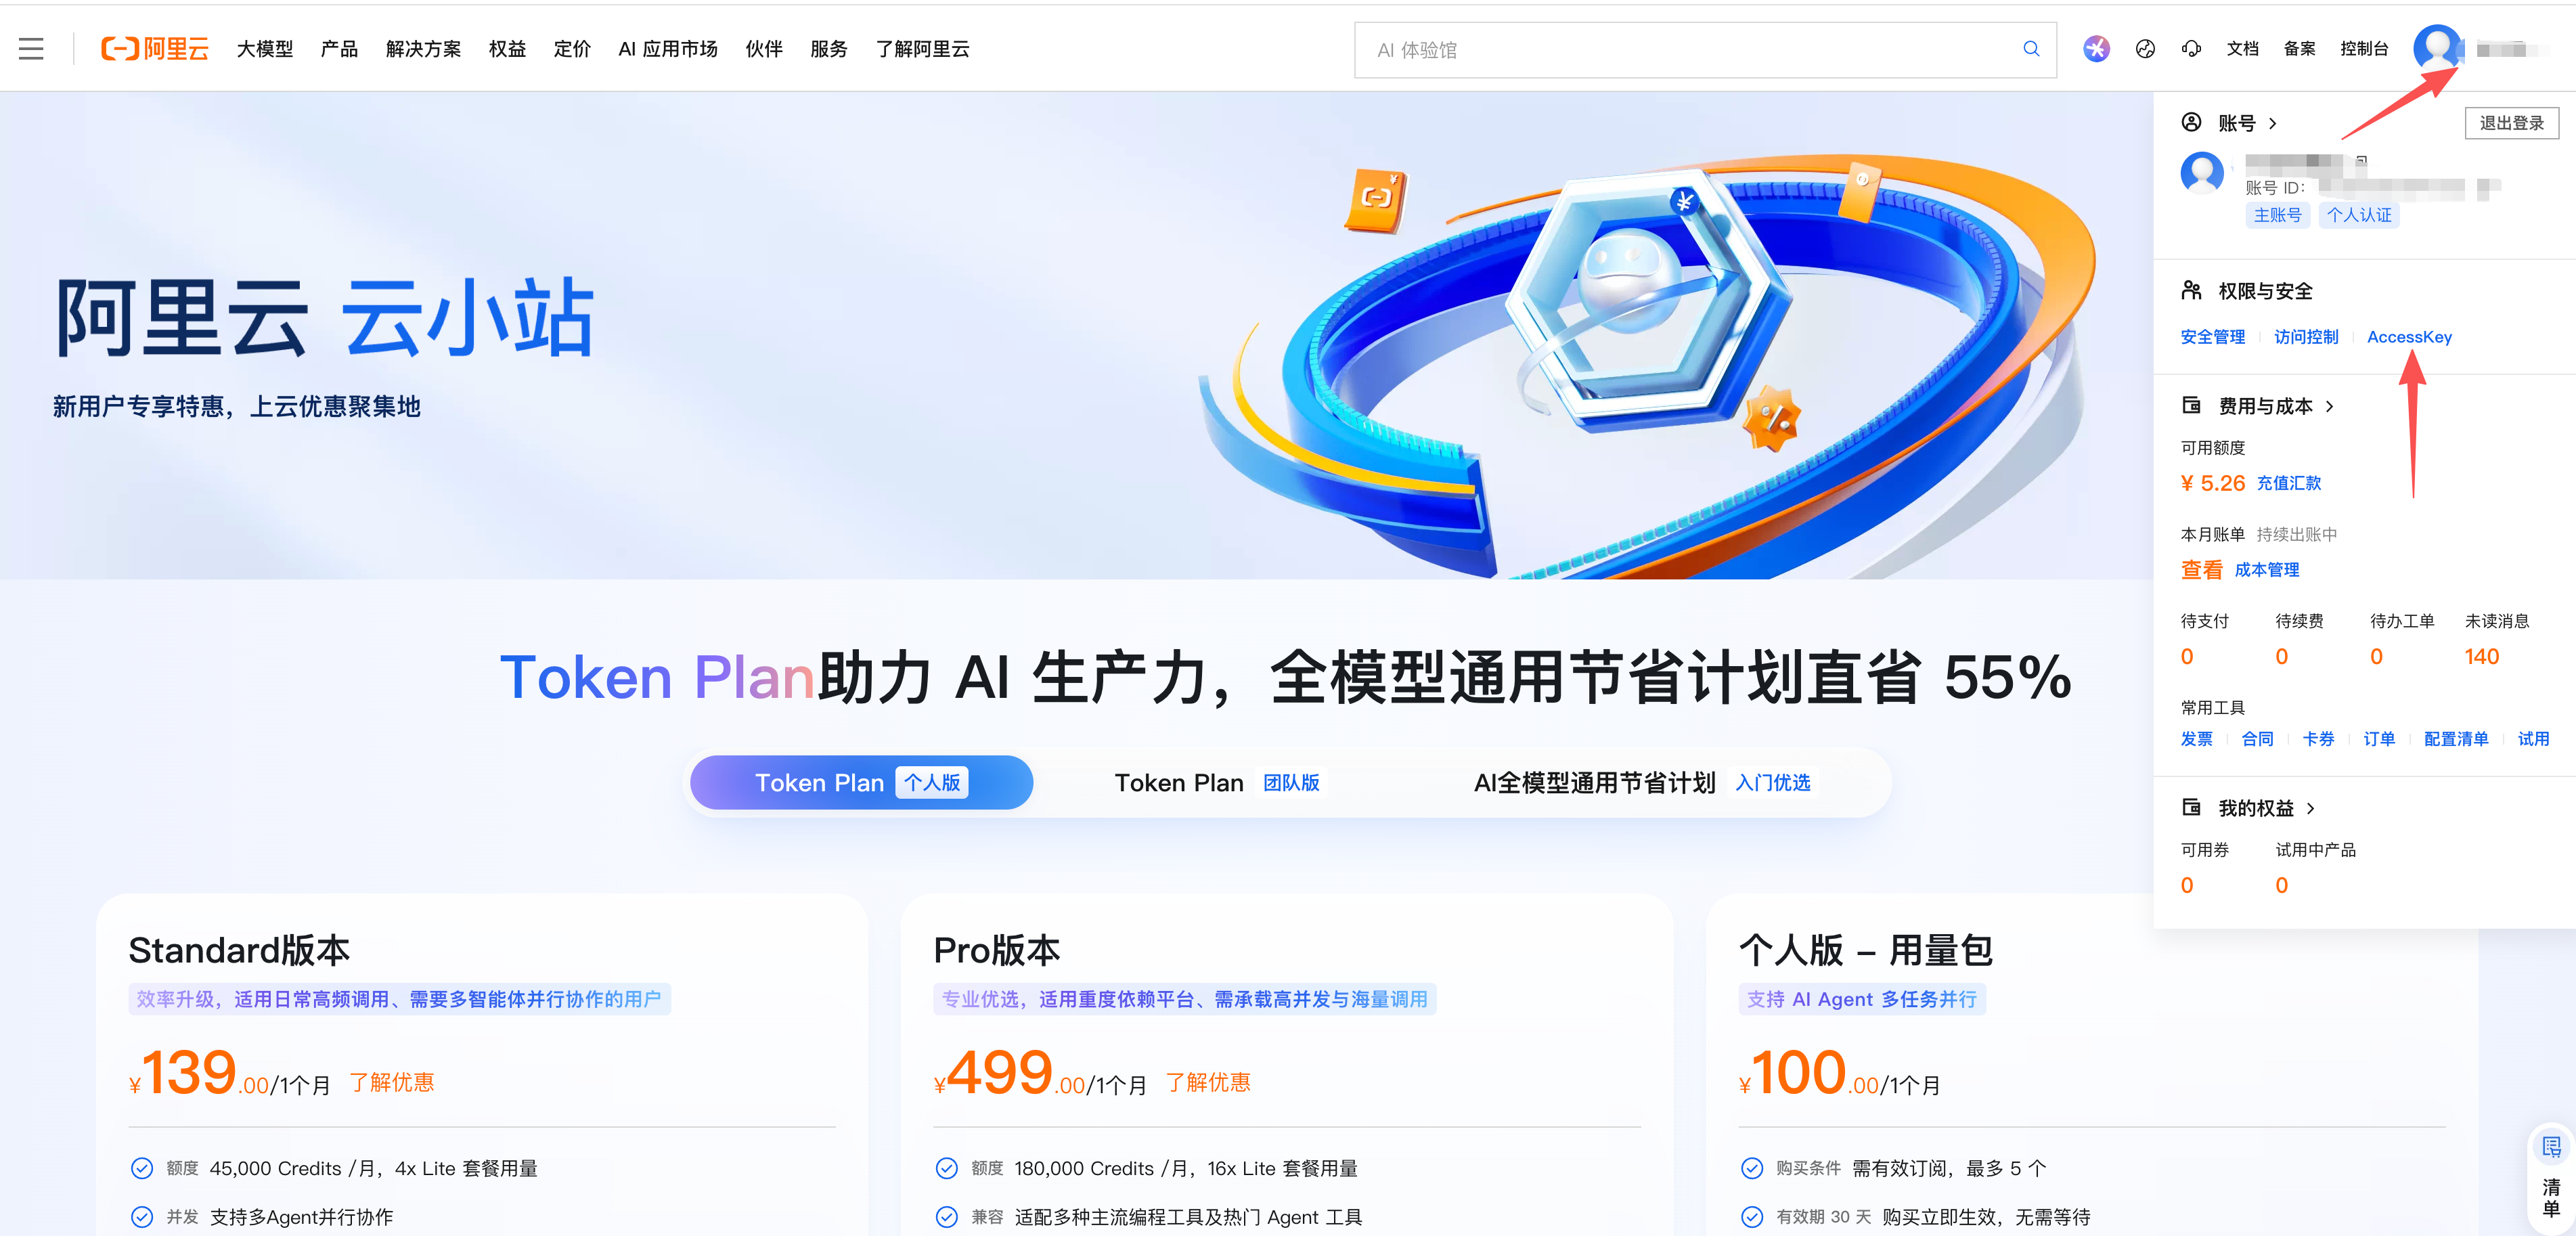Open the 访问控制 link
Screen dimensions: 2576x1236
pos(2306,337)
